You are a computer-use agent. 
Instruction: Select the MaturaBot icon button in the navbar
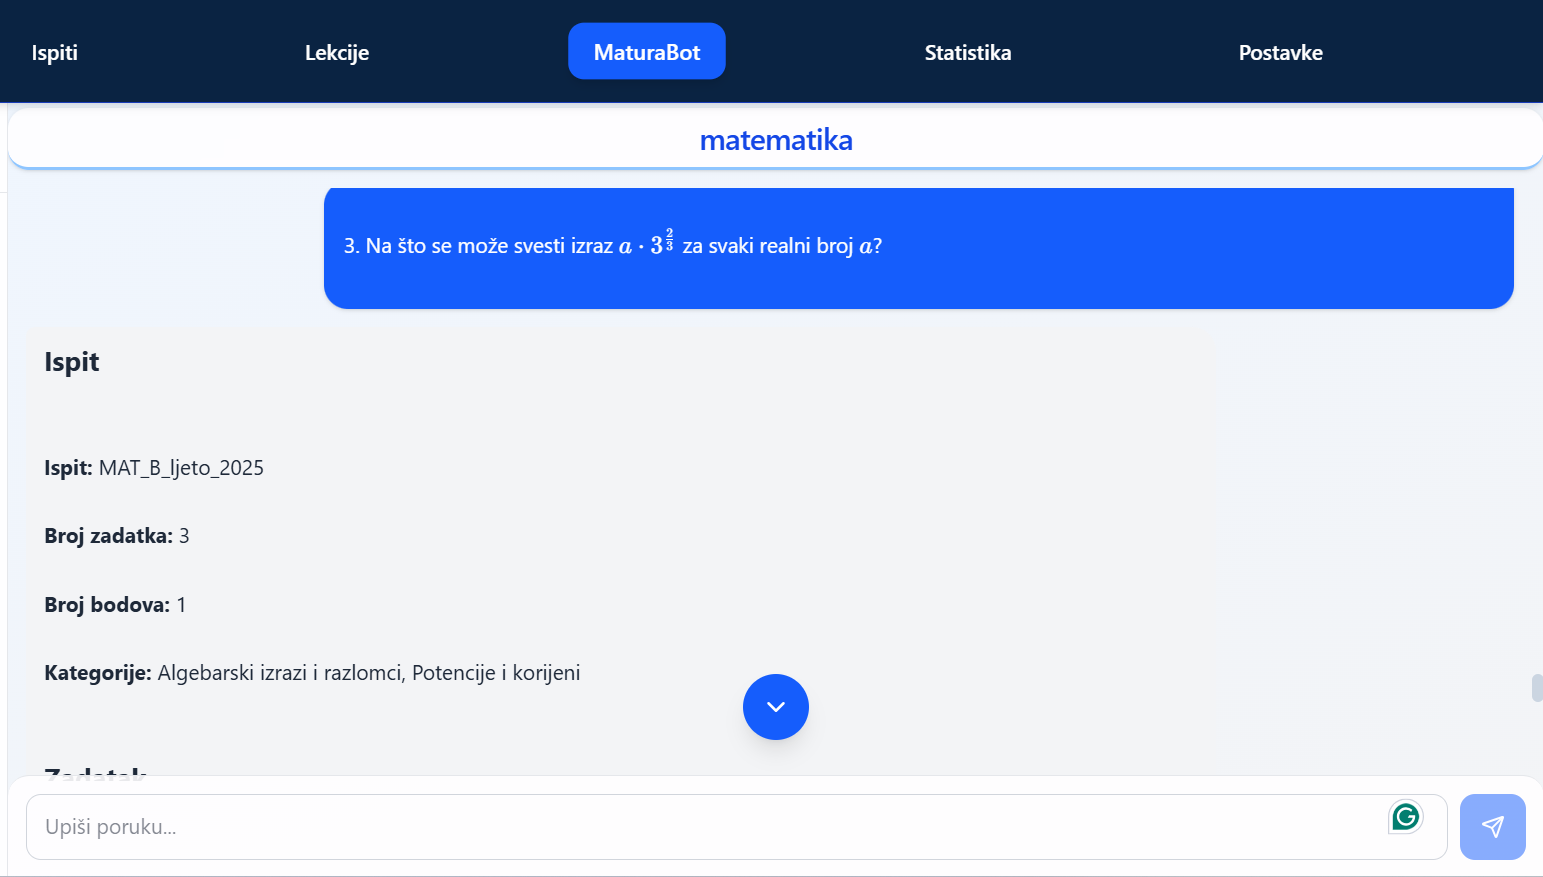coord(646,50)
